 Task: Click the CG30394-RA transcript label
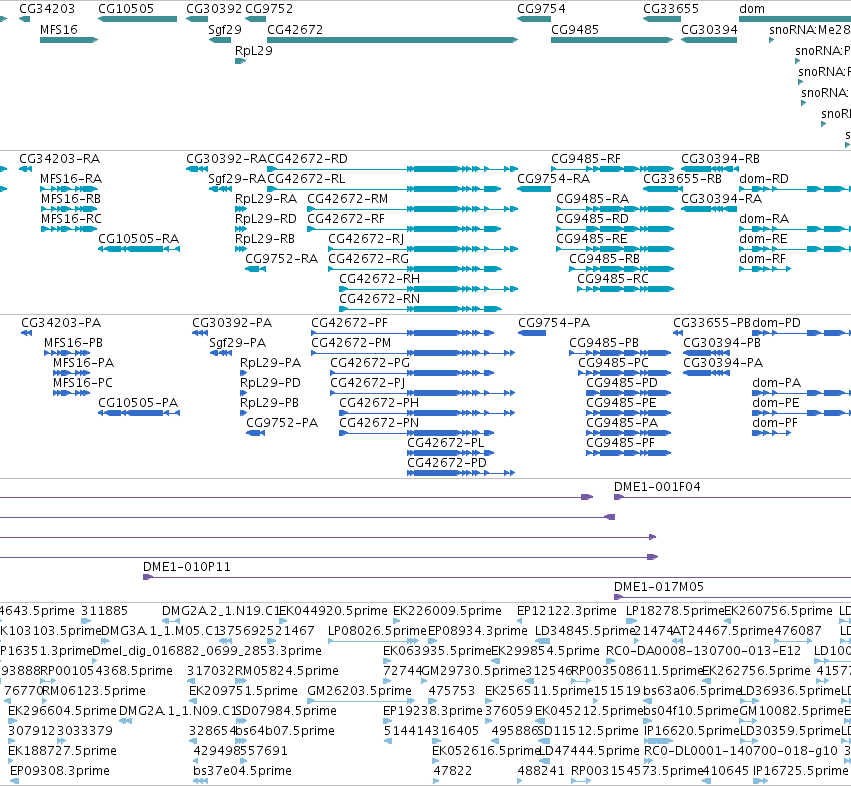(x=722, y=199)
